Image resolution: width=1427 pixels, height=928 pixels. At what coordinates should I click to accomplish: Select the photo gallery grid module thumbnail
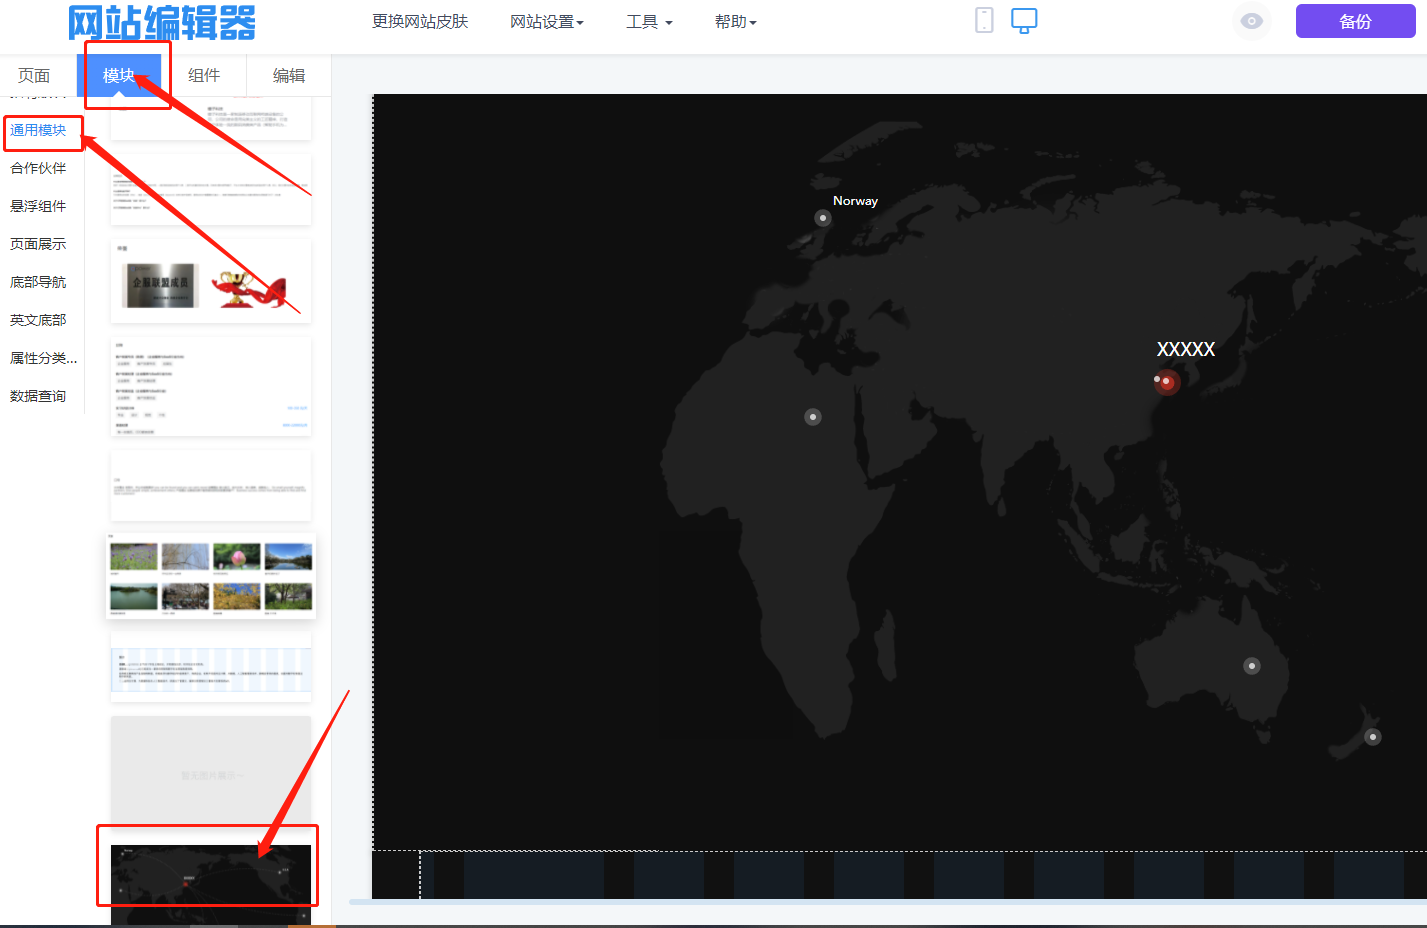coord(210,576)
